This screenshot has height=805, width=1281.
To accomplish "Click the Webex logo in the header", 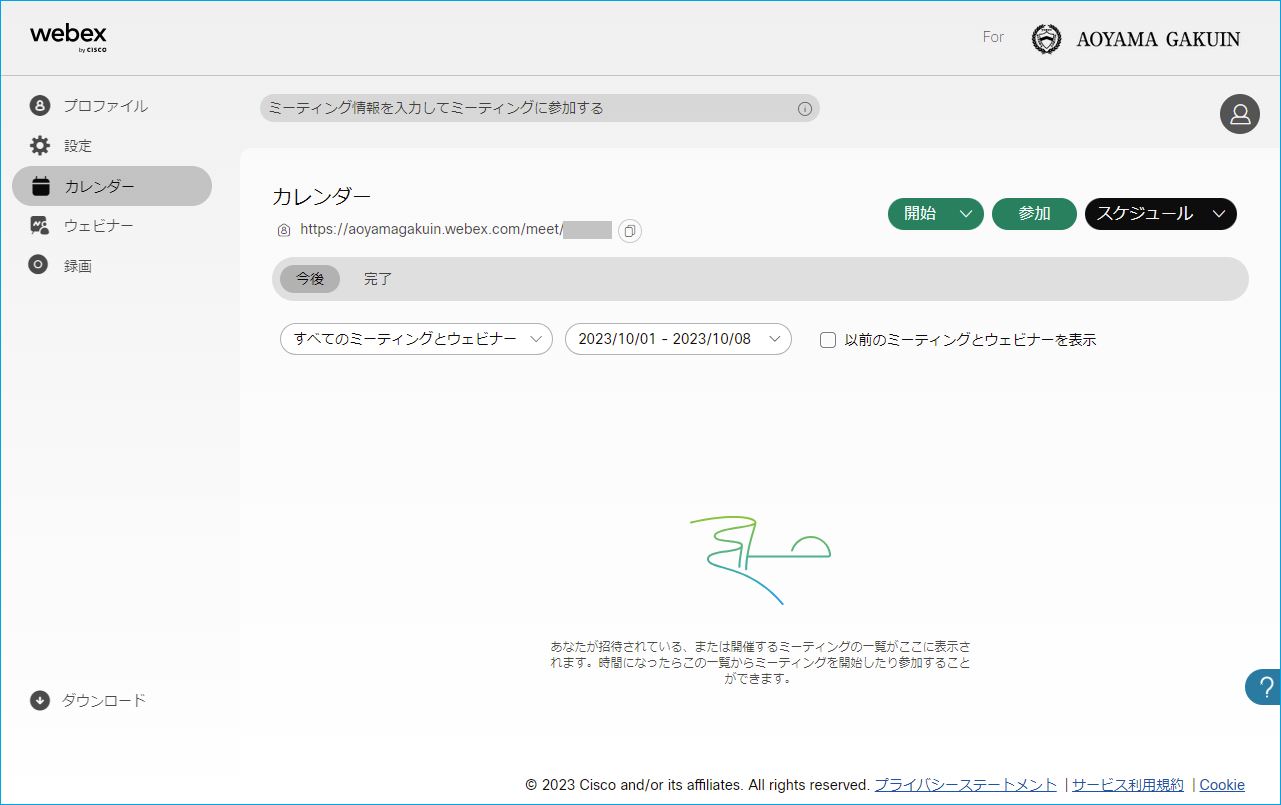I will pos(68,37).
